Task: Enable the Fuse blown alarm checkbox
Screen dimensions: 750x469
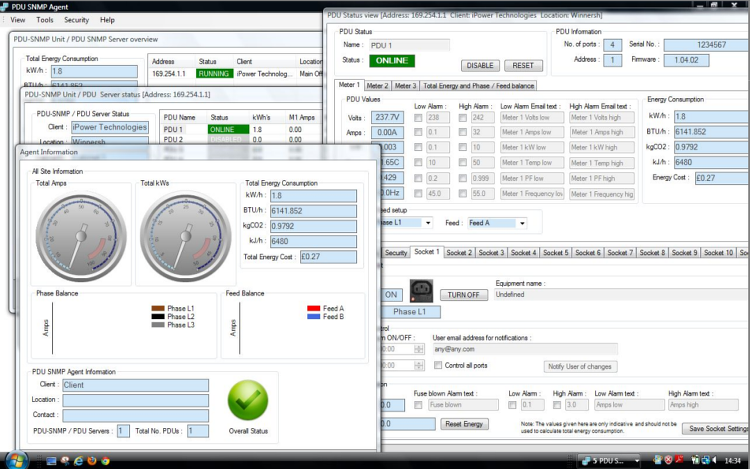Action: (x=418, y=405)
